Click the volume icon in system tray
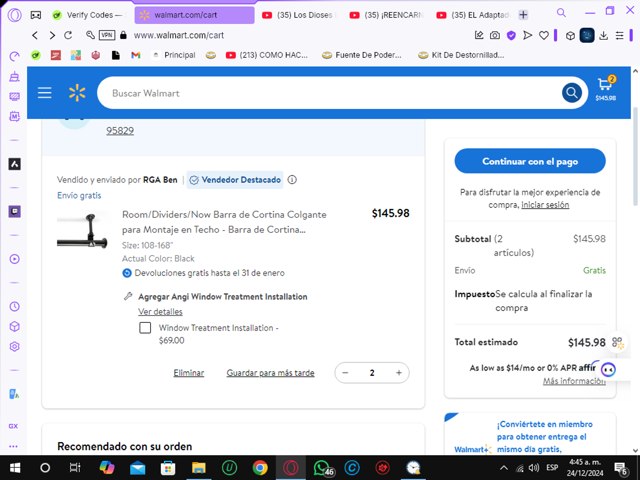This screenshot has width=640, height=480. [534, 468]
